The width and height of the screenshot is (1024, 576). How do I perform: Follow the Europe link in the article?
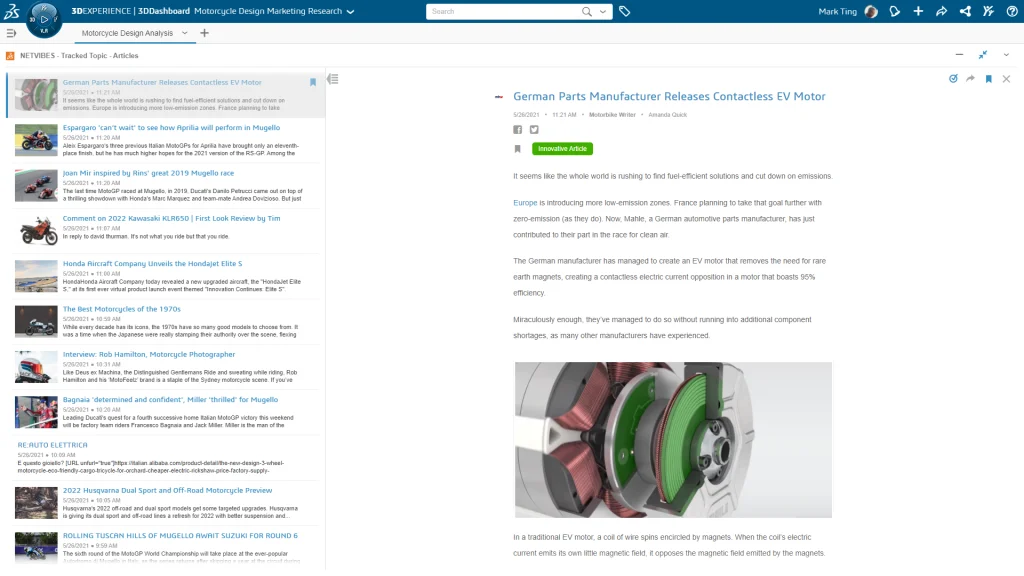(x=525, y=202)
